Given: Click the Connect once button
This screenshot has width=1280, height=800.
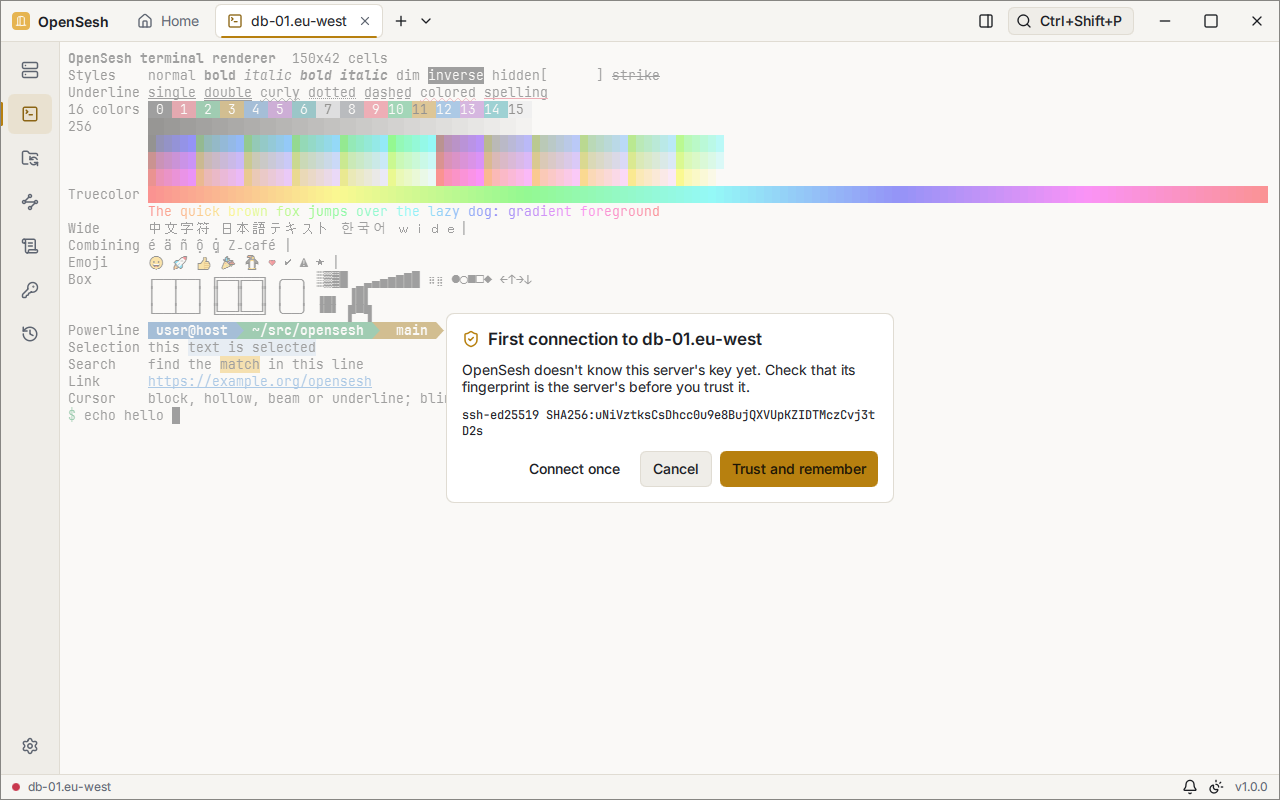Looking at the screenshot, I should click(575, 469).
